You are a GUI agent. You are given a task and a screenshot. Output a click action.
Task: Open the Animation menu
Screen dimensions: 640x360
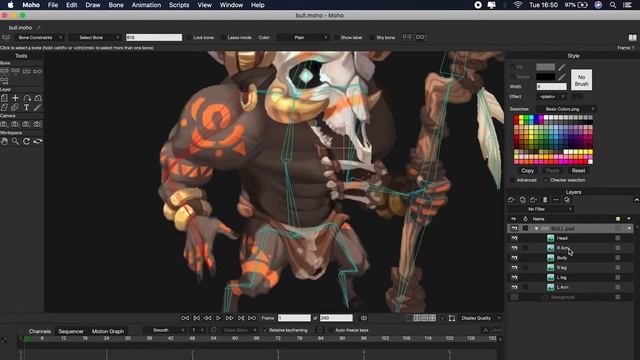pyautogui.click(x=146, y=5)
